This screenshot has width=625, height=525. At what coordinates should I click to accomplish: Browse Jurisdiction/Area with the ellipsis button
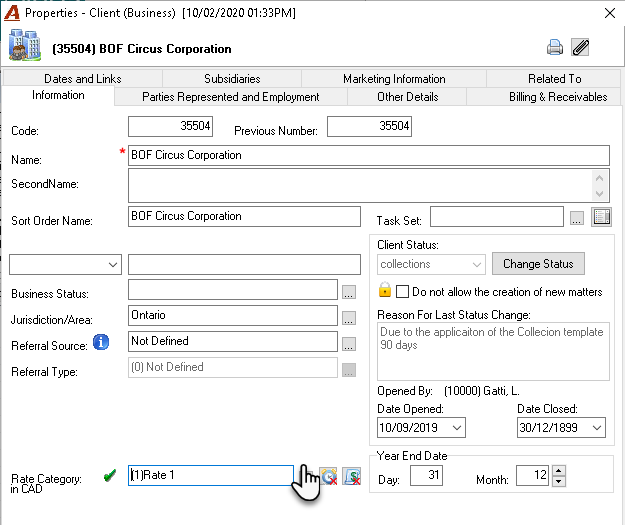349,318
